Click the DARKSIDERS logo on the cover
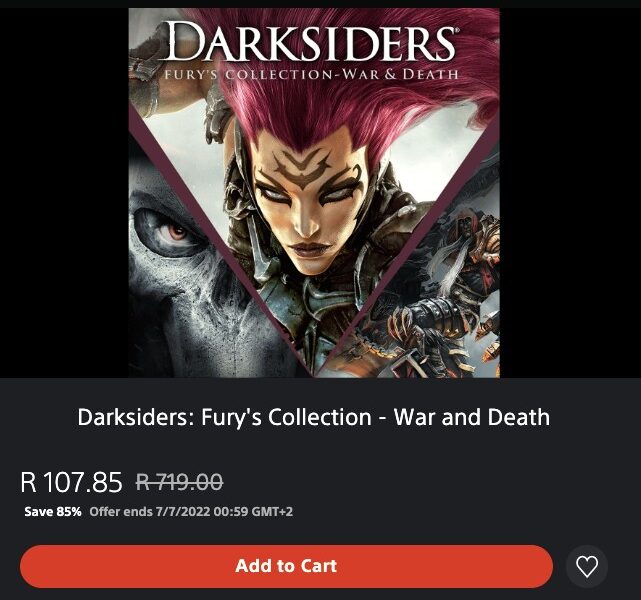 point(312,43)
